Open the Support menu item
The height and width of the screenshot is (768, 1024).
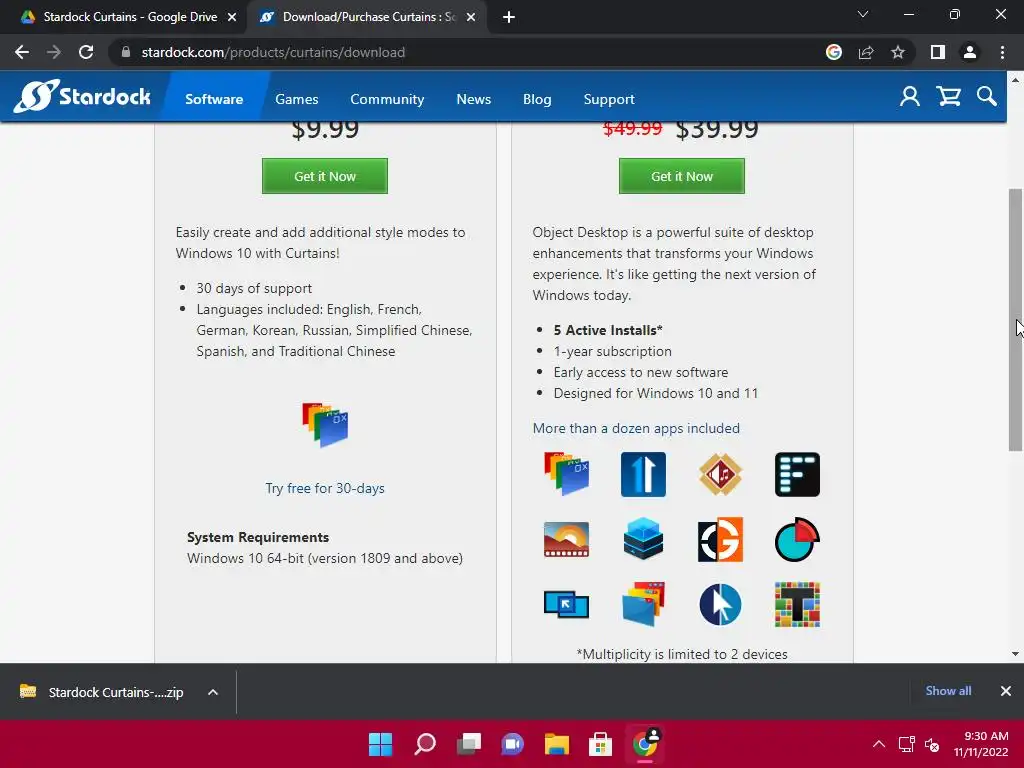[x=609, y=99]
